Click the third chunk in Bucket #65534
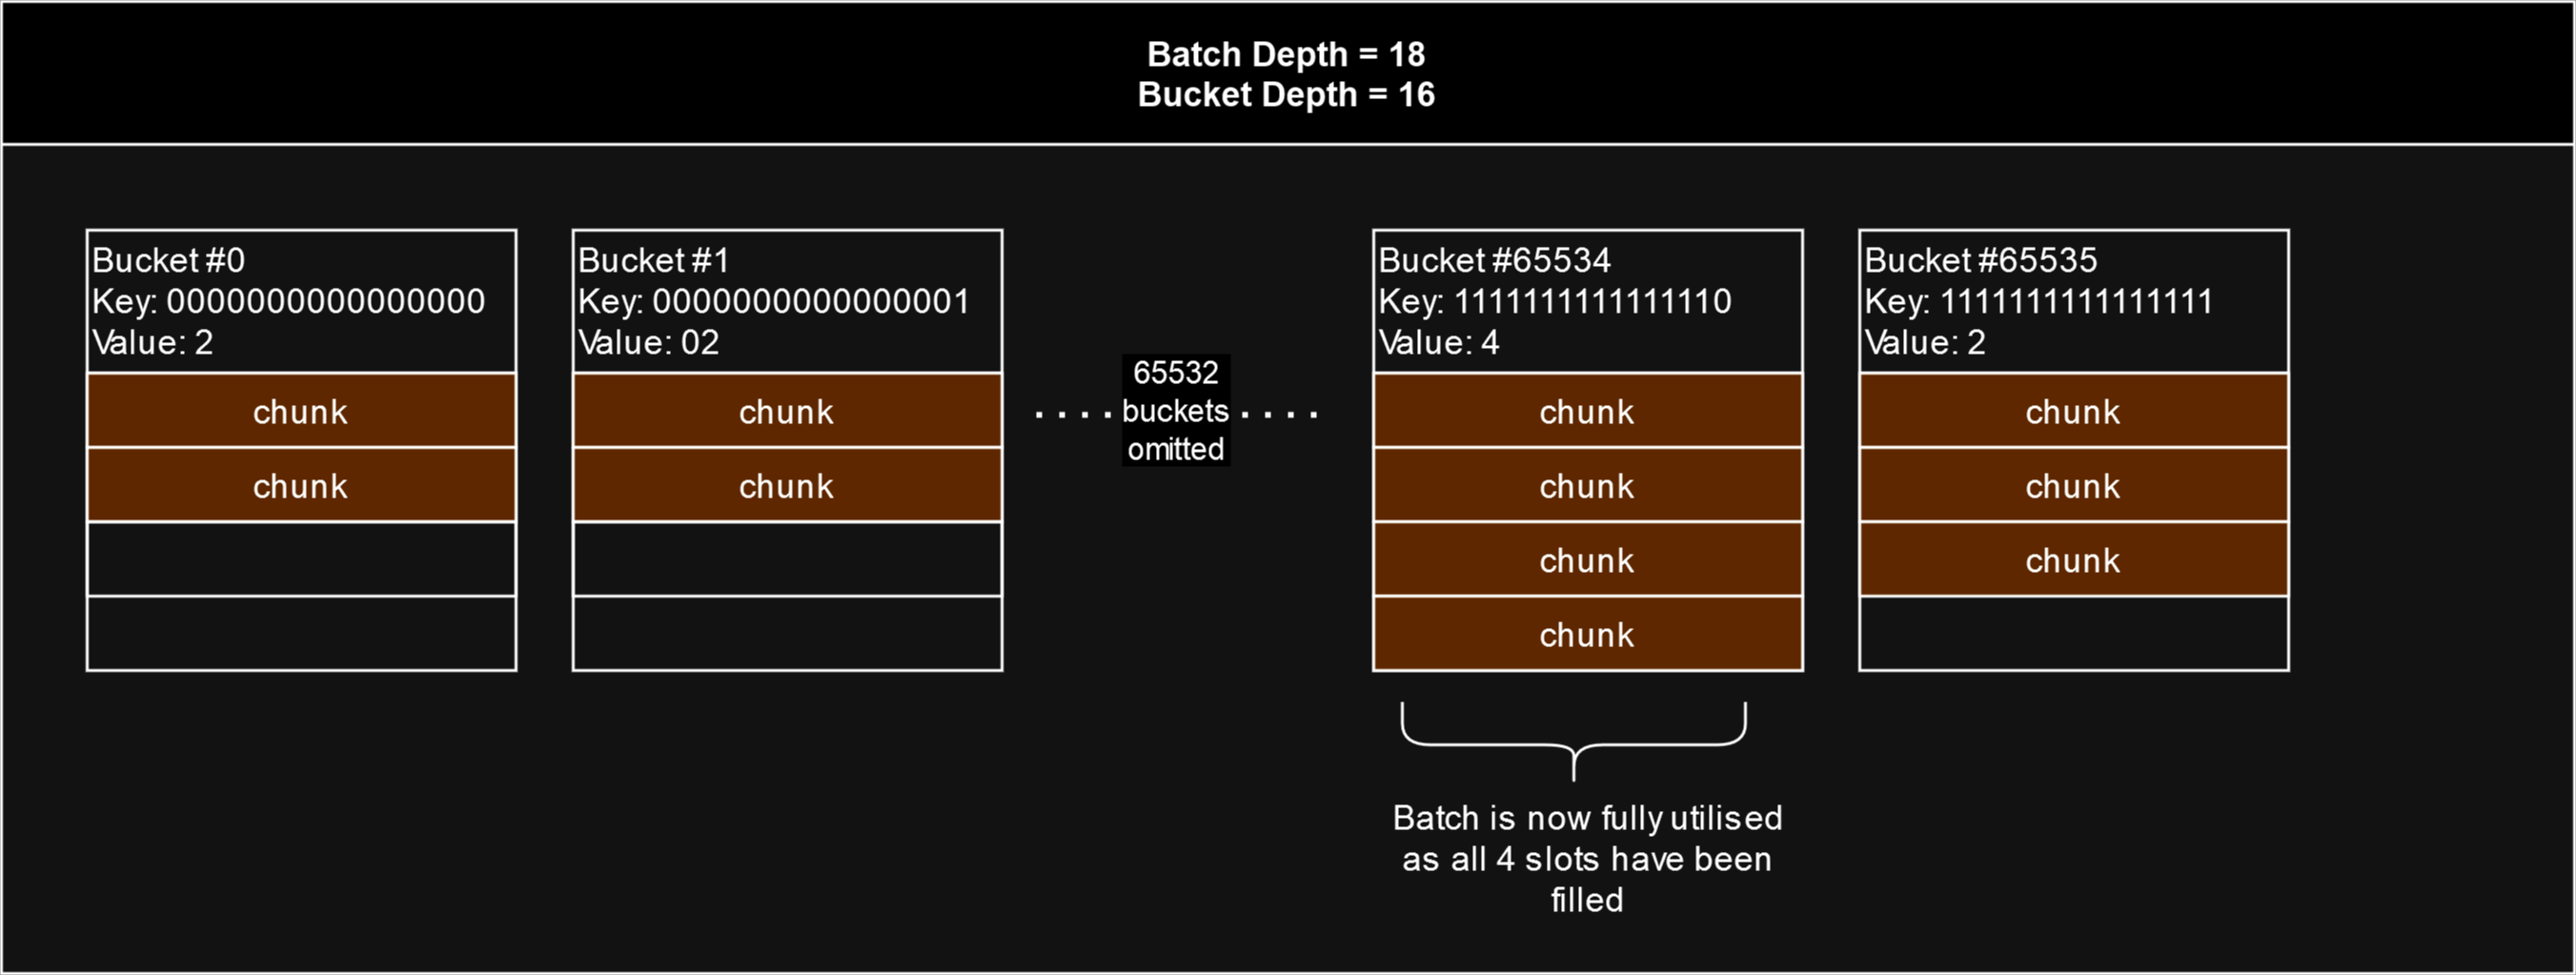 1587,560
